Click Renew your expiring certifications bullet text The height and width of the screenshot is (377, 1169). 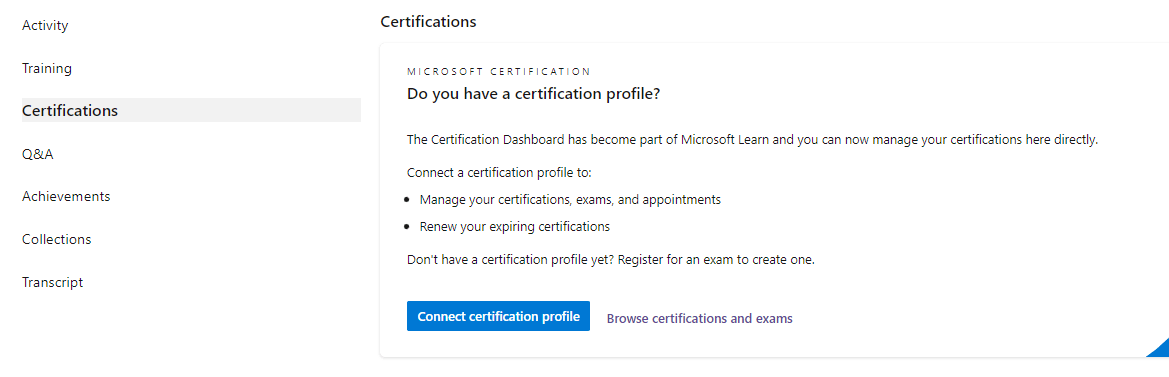[515, 226]
